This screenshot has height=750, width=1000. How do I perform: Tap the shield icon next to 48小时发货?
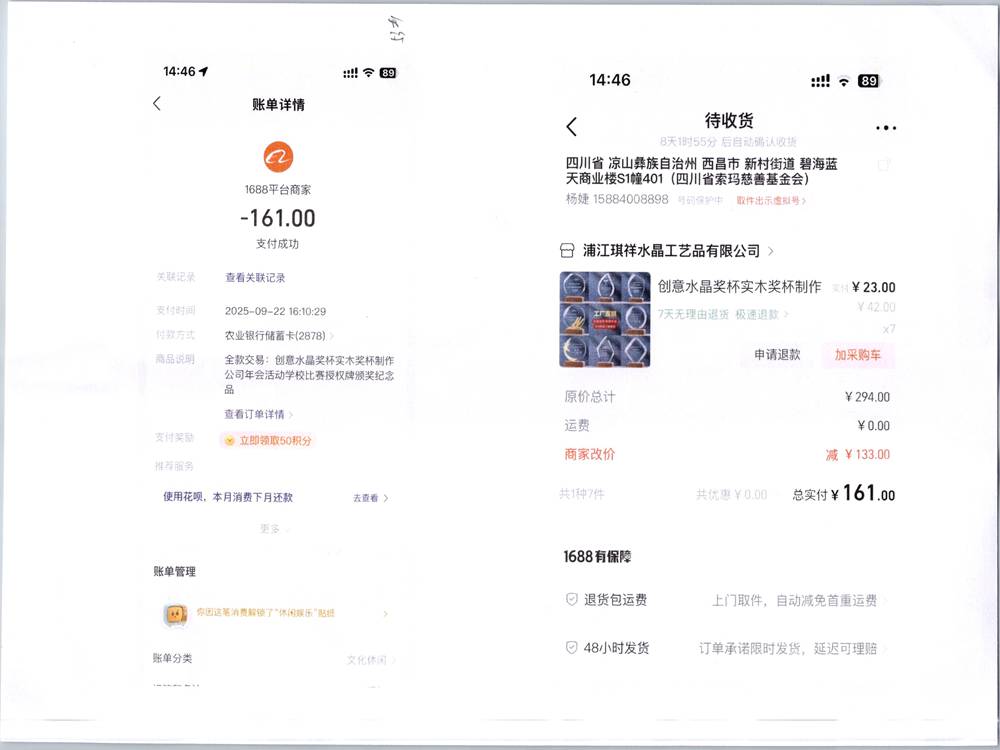click(572, 648)
